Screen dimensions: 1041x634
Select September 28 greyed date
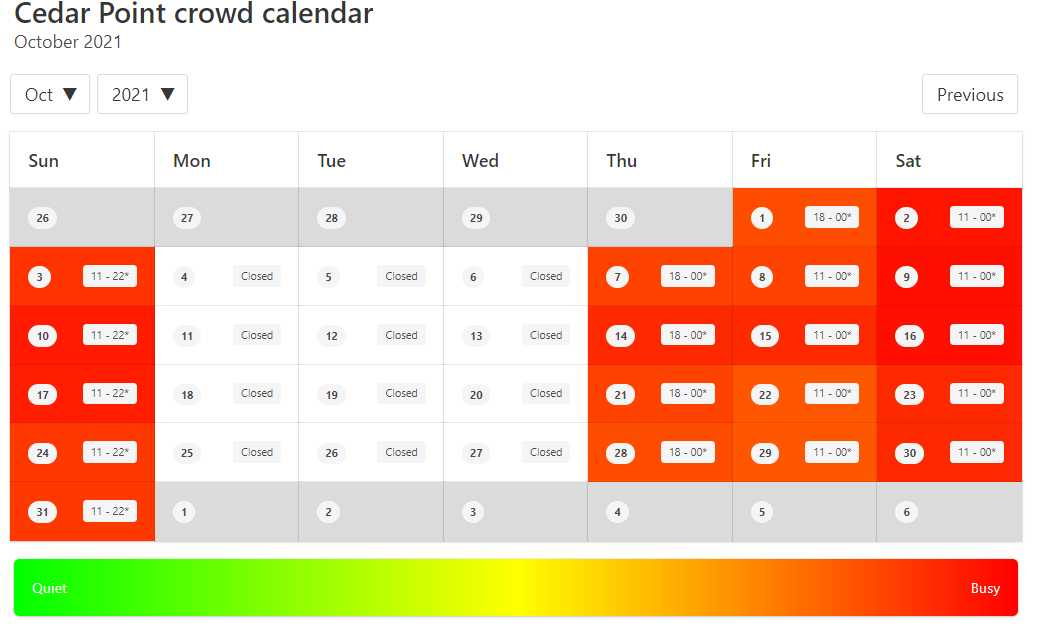(331, 218)
